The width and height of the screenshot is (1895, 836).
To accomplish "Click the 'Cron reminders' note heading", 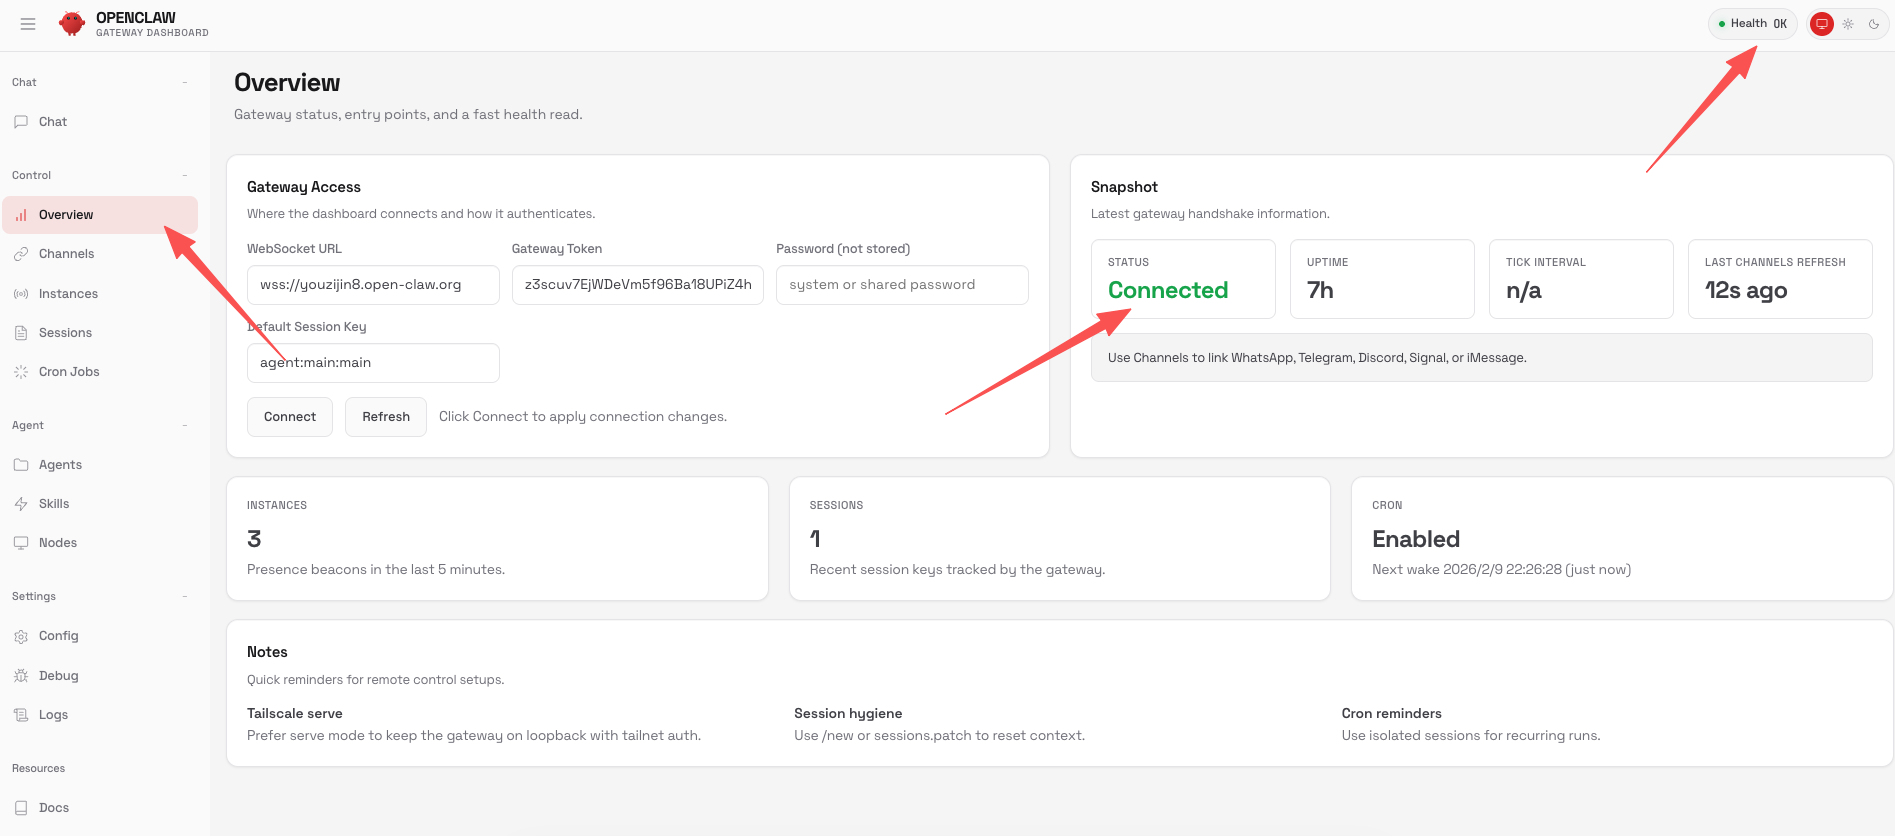I will point(1392,714).
